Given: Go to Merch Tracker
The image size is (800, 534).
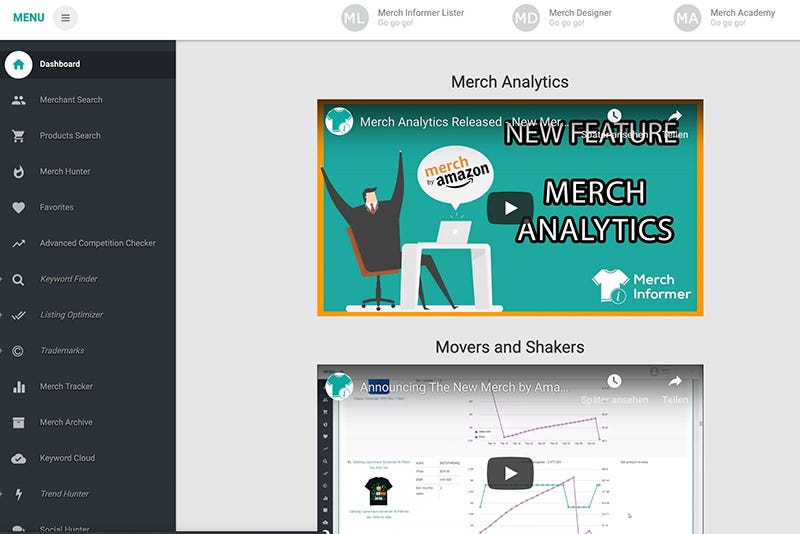Looking at the screenshot, I should click(x=66, y=387).
